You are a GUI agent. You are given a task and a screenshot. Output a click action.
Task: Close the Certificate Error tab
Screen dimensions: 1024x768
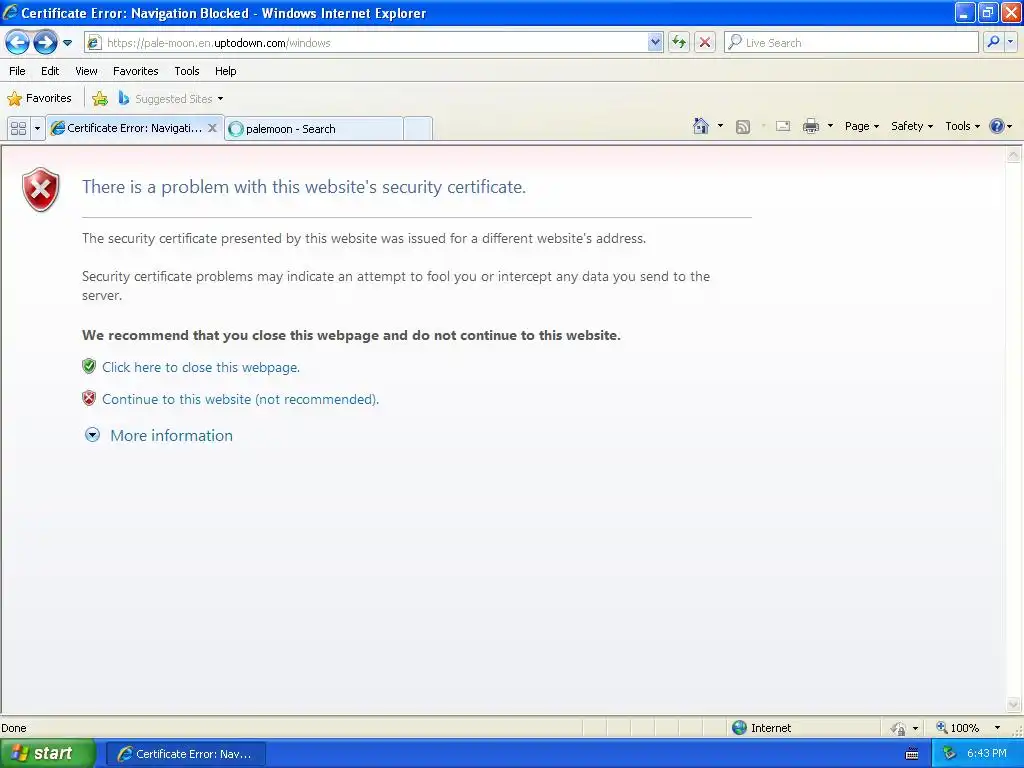(212, 128)
